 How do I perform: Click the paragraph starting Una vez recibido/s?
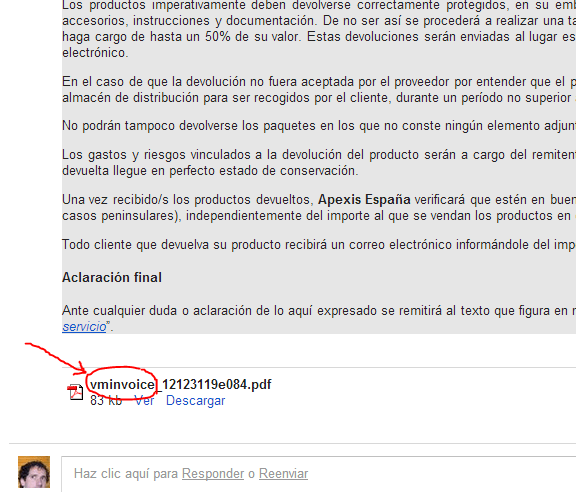click(x=319, y=208)
